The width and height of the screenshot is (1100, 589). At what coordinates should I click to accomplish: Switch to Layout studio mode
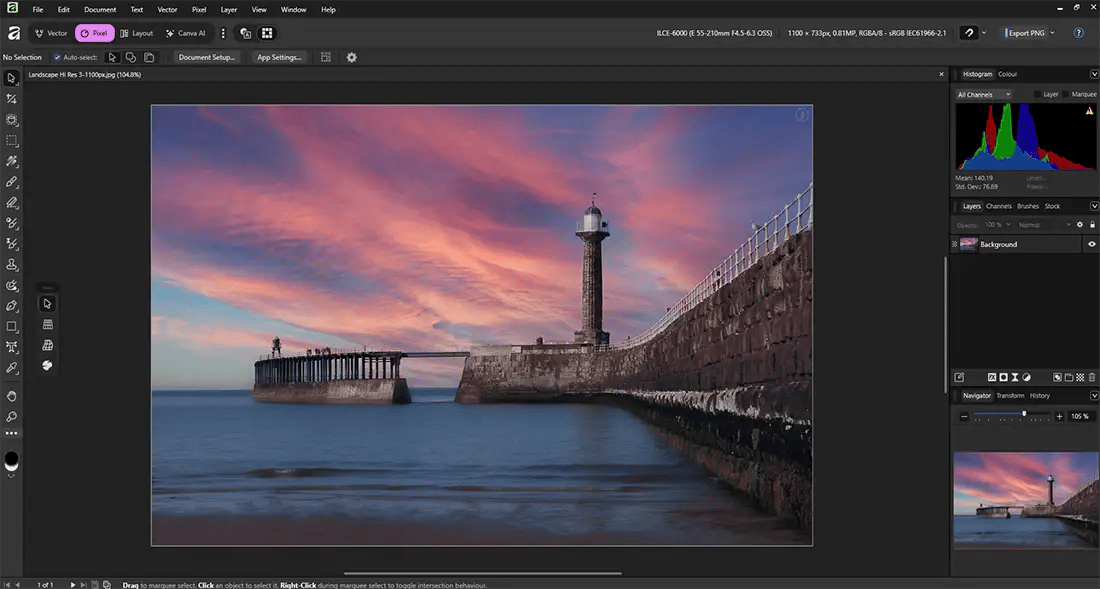pos(136,33)
